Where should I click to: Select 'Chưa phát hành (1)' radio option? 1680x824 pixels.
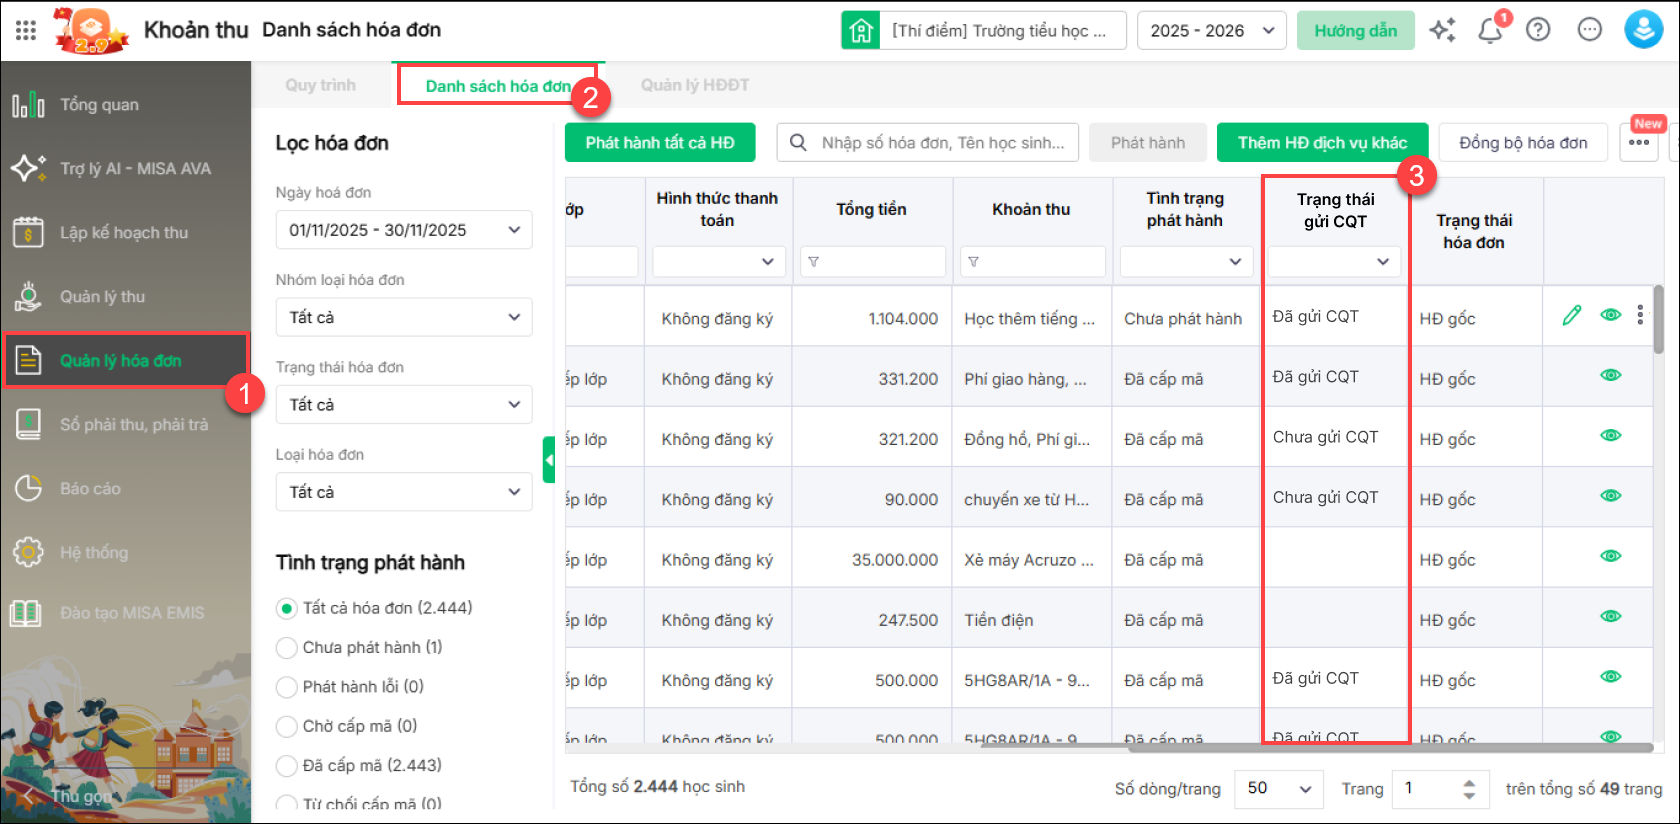(287, 648)
